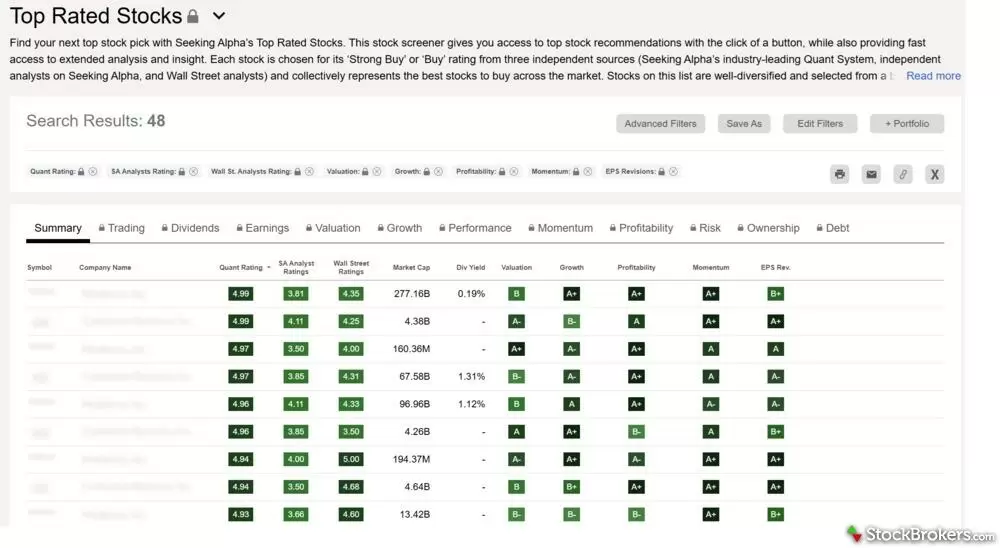
Task: Sort by the Market Cap column header
Action: (411, 268)
